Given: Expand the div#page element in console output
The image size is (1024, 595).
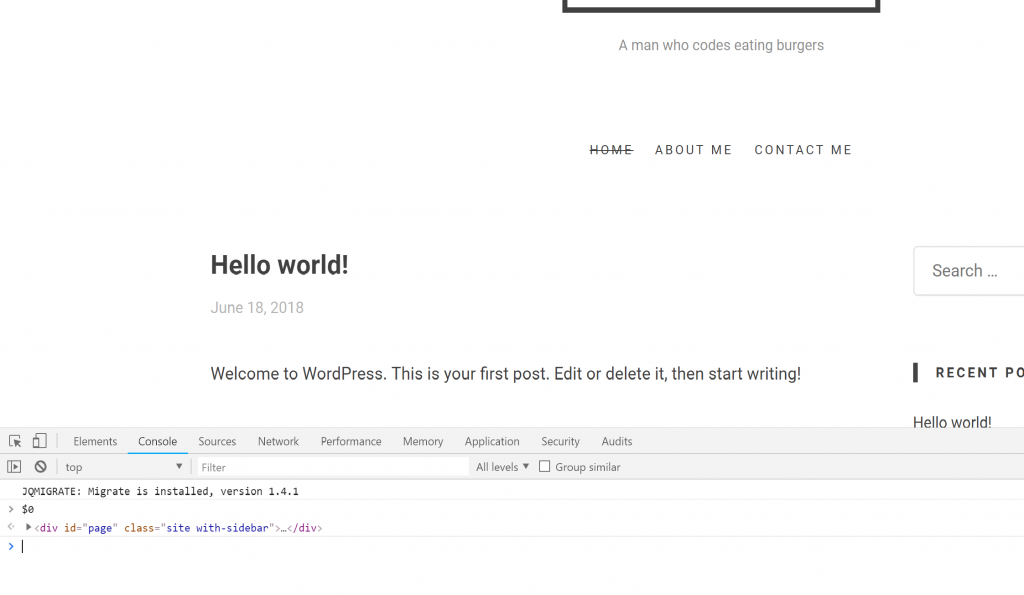Looking at the screenshot, I should 29,527.
